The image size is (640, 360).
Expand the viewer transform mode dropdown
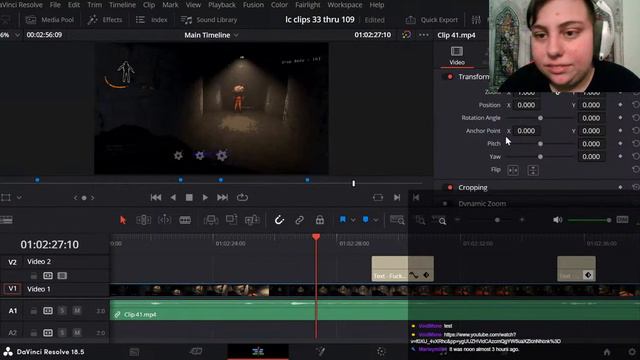tap(19, 198)
